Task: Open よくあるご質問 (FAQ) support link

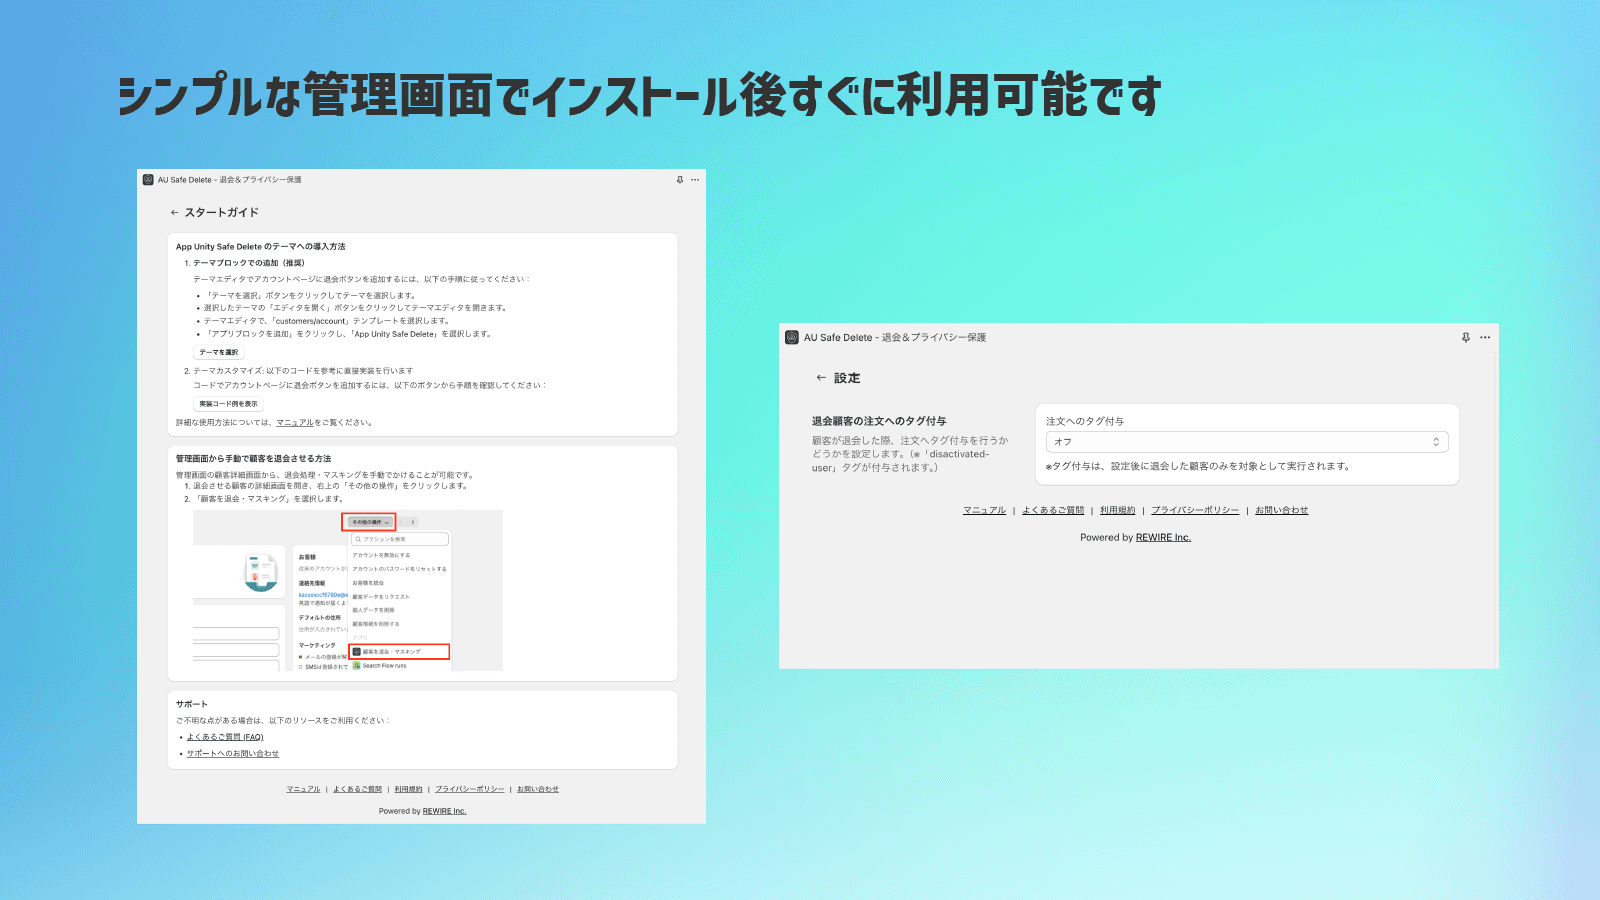Action: 225,737
